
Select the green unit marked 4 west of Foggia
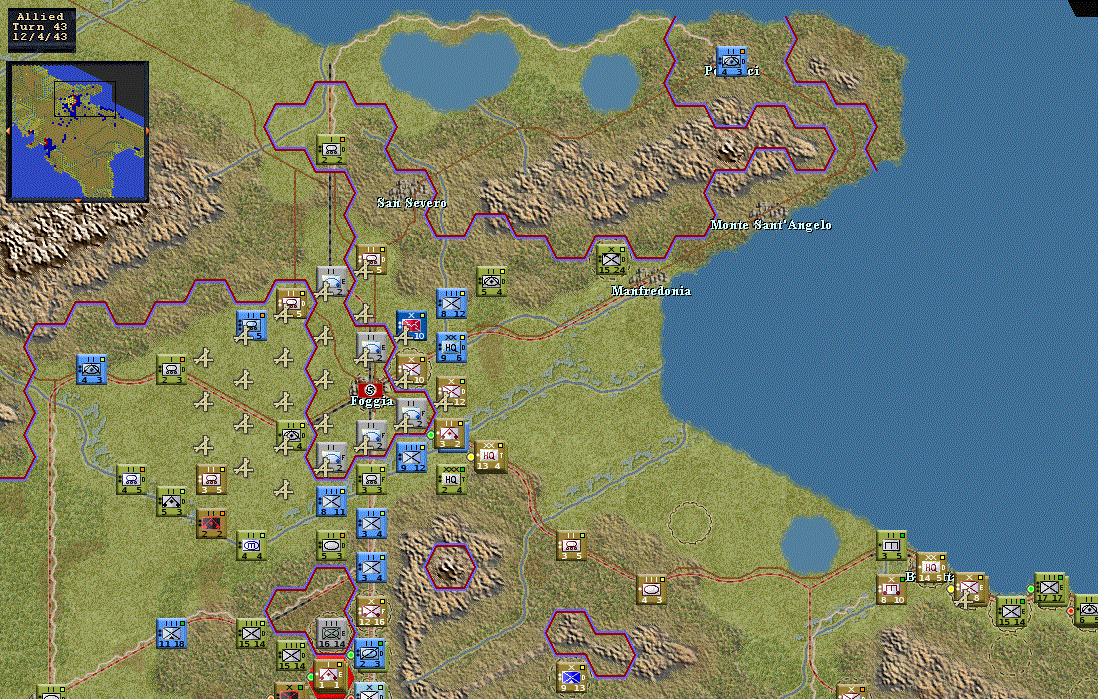coord(291,436)
